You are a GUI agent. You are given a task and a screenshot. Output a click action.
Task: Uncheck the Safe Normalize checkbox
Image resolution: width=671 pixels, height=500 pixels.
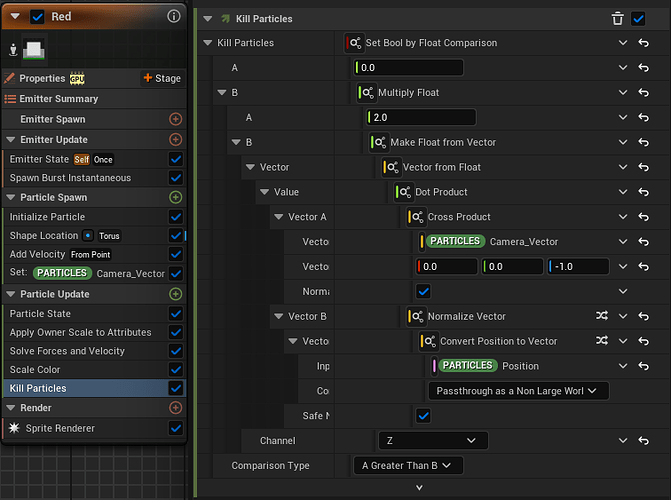pyautogui.click(x=424, y=416)
